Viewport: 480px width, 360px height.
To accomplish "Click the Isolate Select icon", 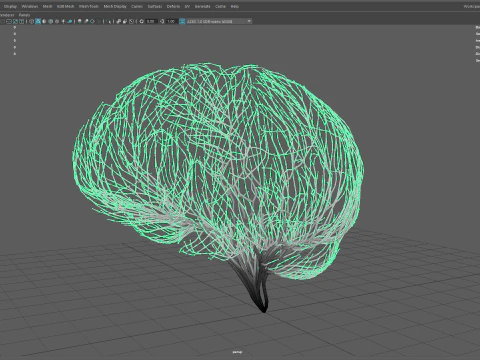I will (x=109, y=21).
